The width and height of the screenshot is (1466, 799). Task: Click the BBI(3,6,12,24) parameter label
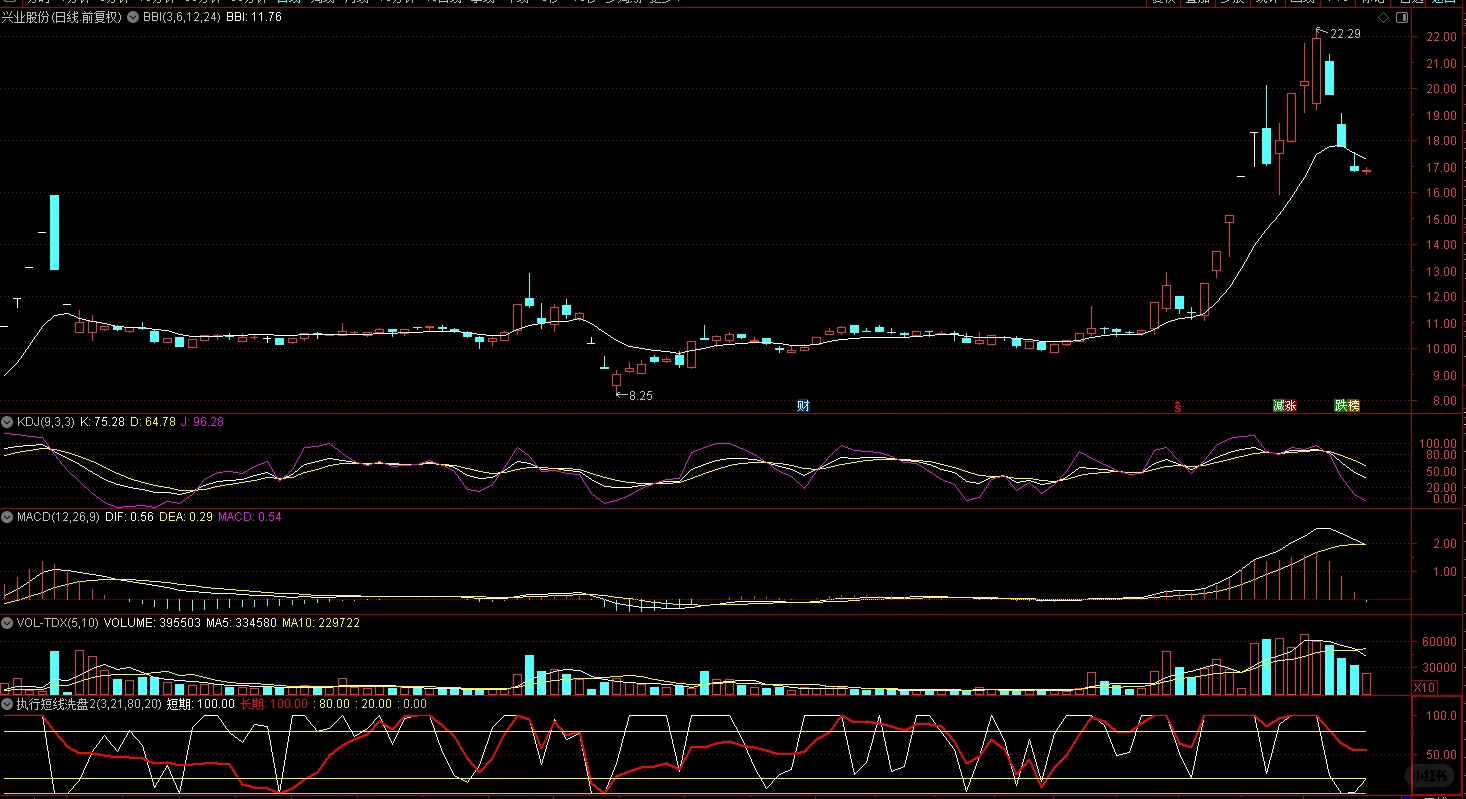tap(182, 17)
